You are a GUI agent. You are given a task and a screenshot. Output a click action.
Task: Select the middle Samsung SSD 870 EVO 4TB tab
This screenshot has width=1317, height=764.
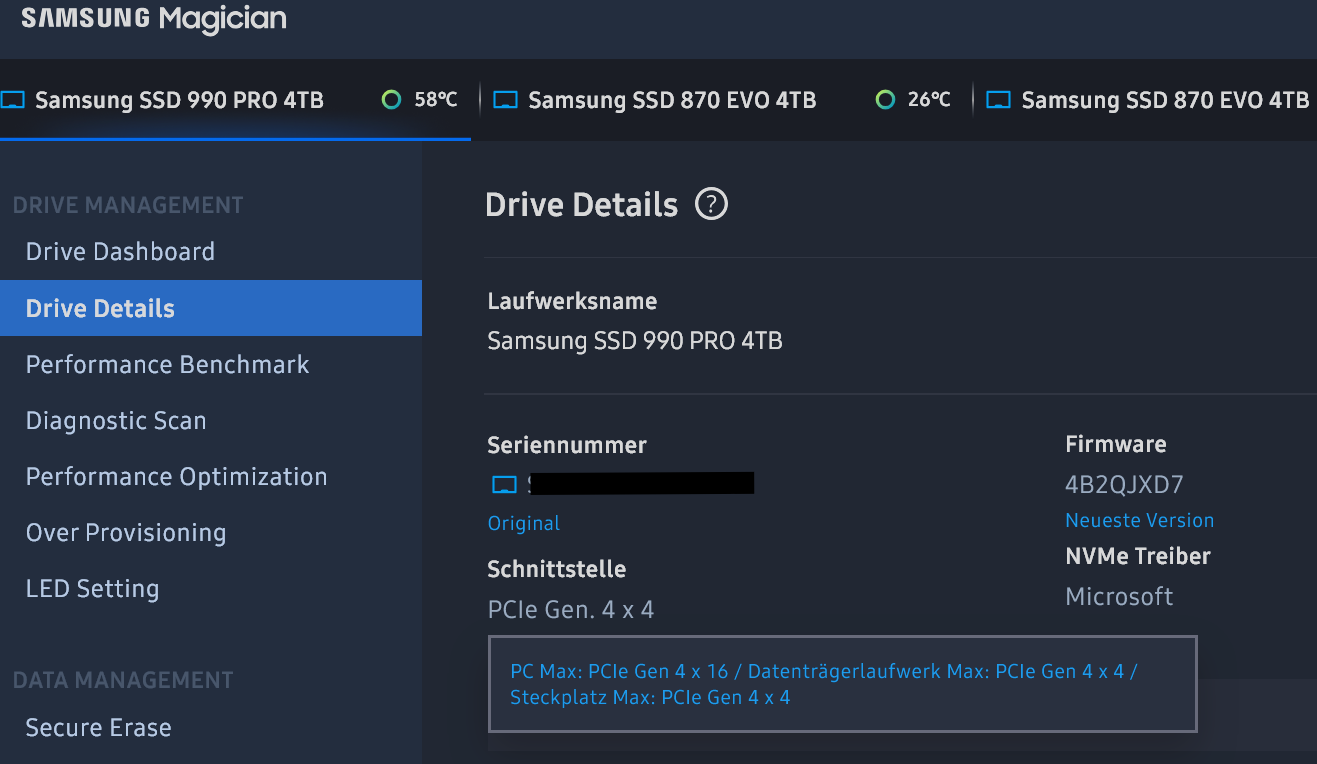672,100
